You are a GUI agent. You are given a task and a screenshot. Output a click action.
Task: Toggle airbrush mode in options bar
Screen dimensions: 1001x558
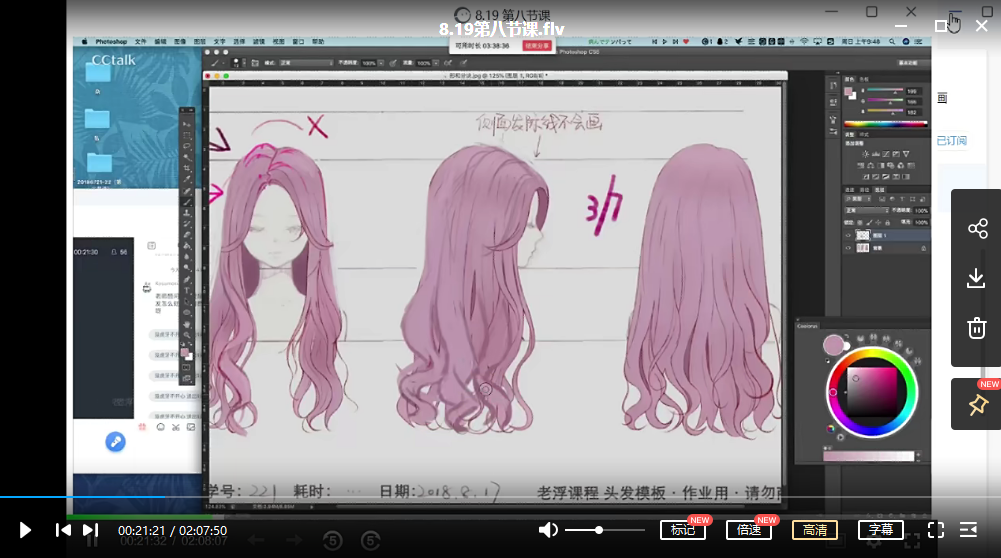pyautogui.click(x=448, y=63)
